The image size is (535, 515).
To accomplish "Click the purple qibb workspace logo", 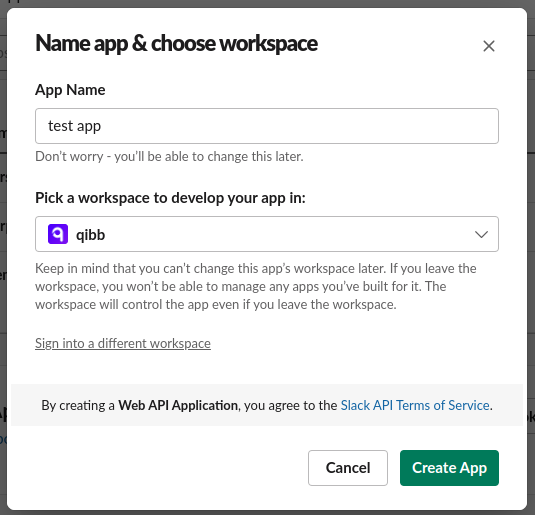I will click(58, 234).
